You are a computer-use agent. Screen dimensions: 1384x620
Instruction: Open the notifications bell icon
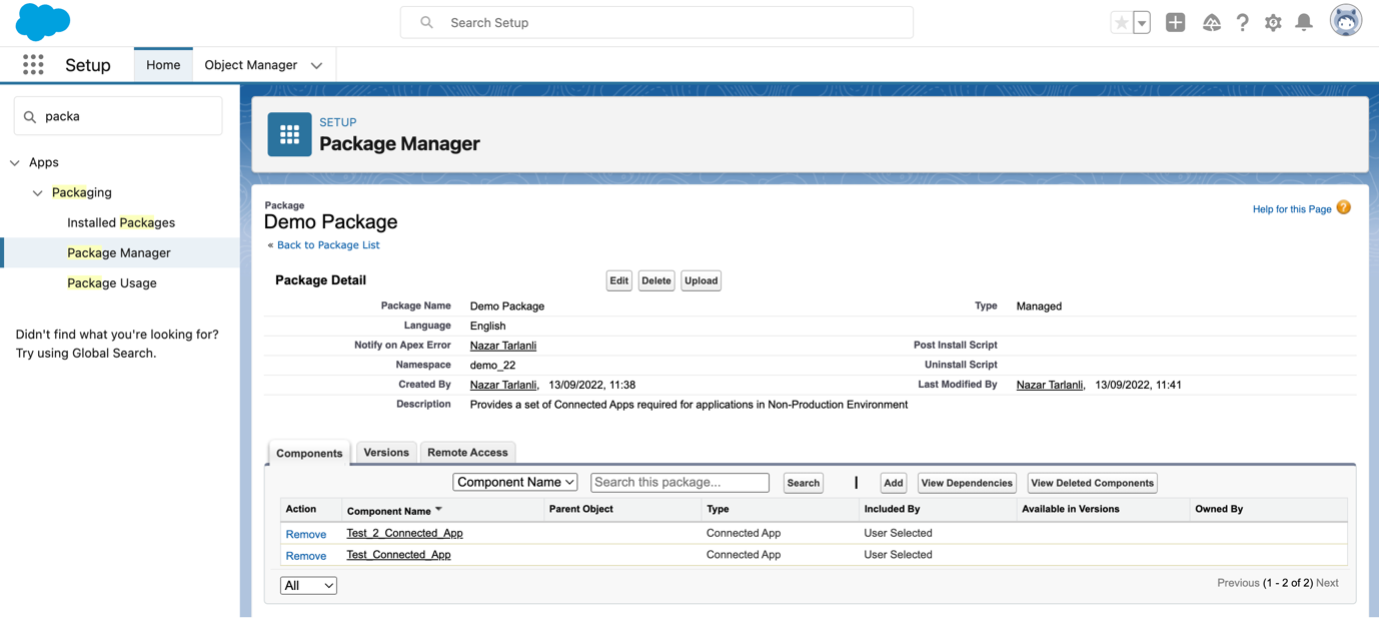coord(1304,22)
